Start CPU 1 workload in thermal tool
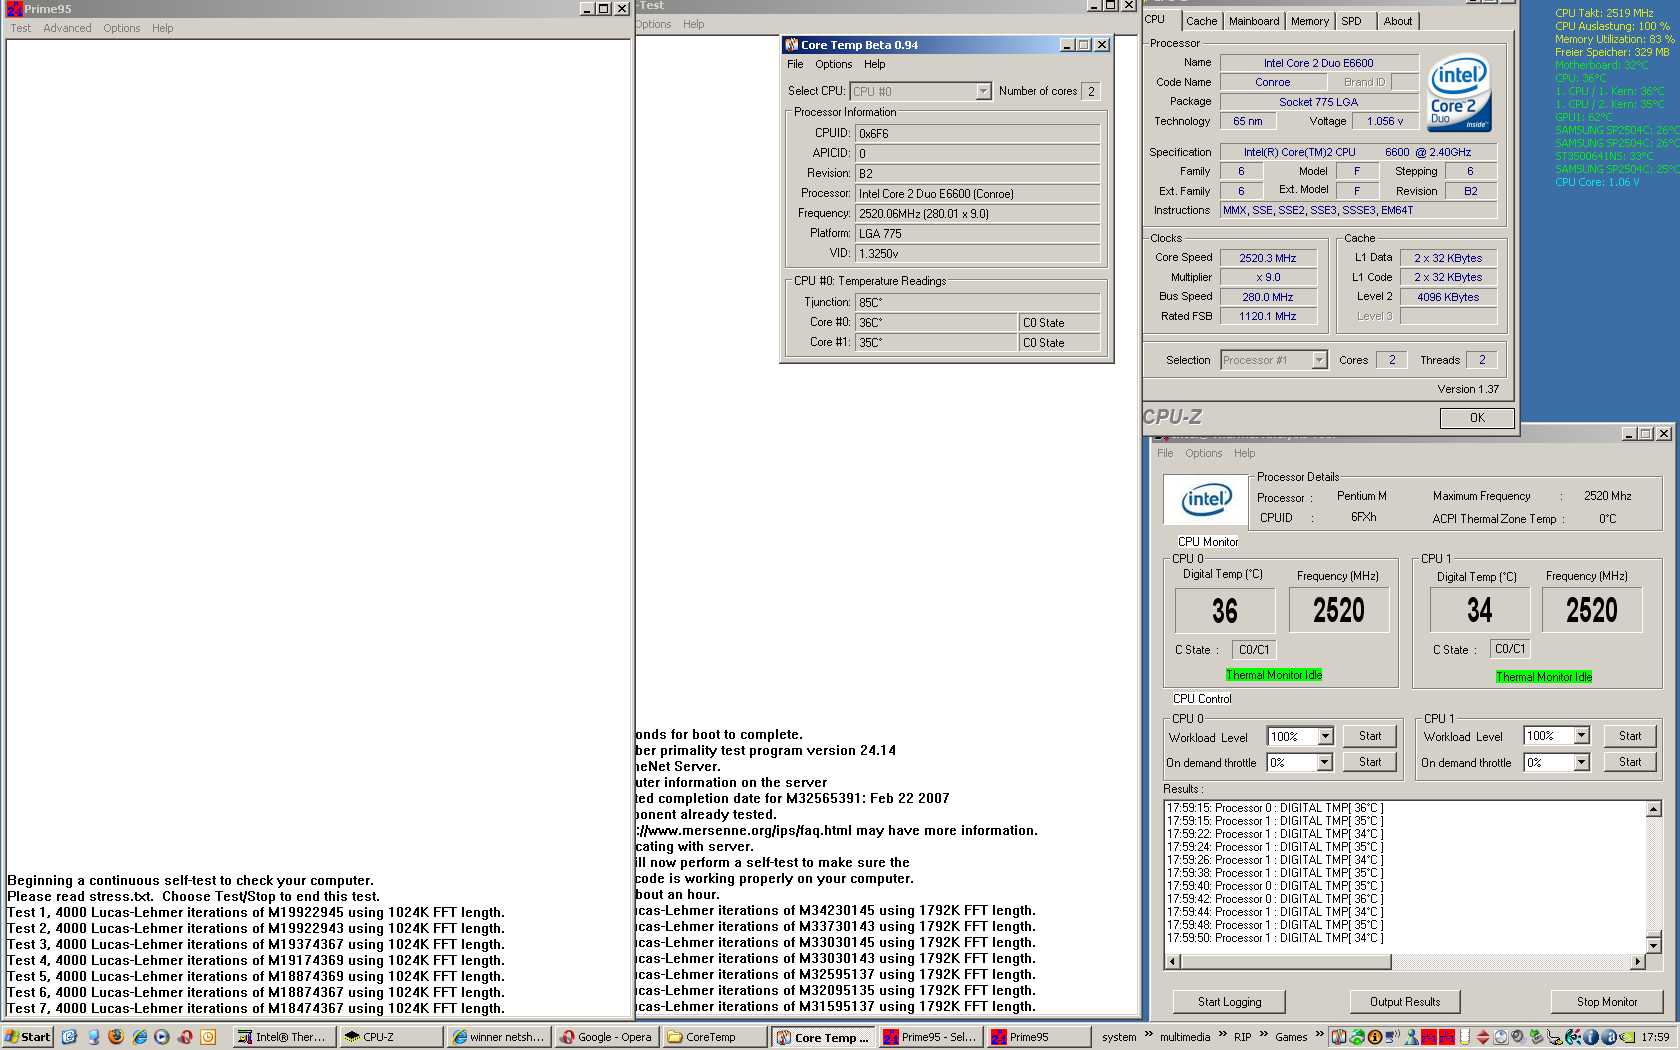 pyautogui.click(x=1630, y=736)
